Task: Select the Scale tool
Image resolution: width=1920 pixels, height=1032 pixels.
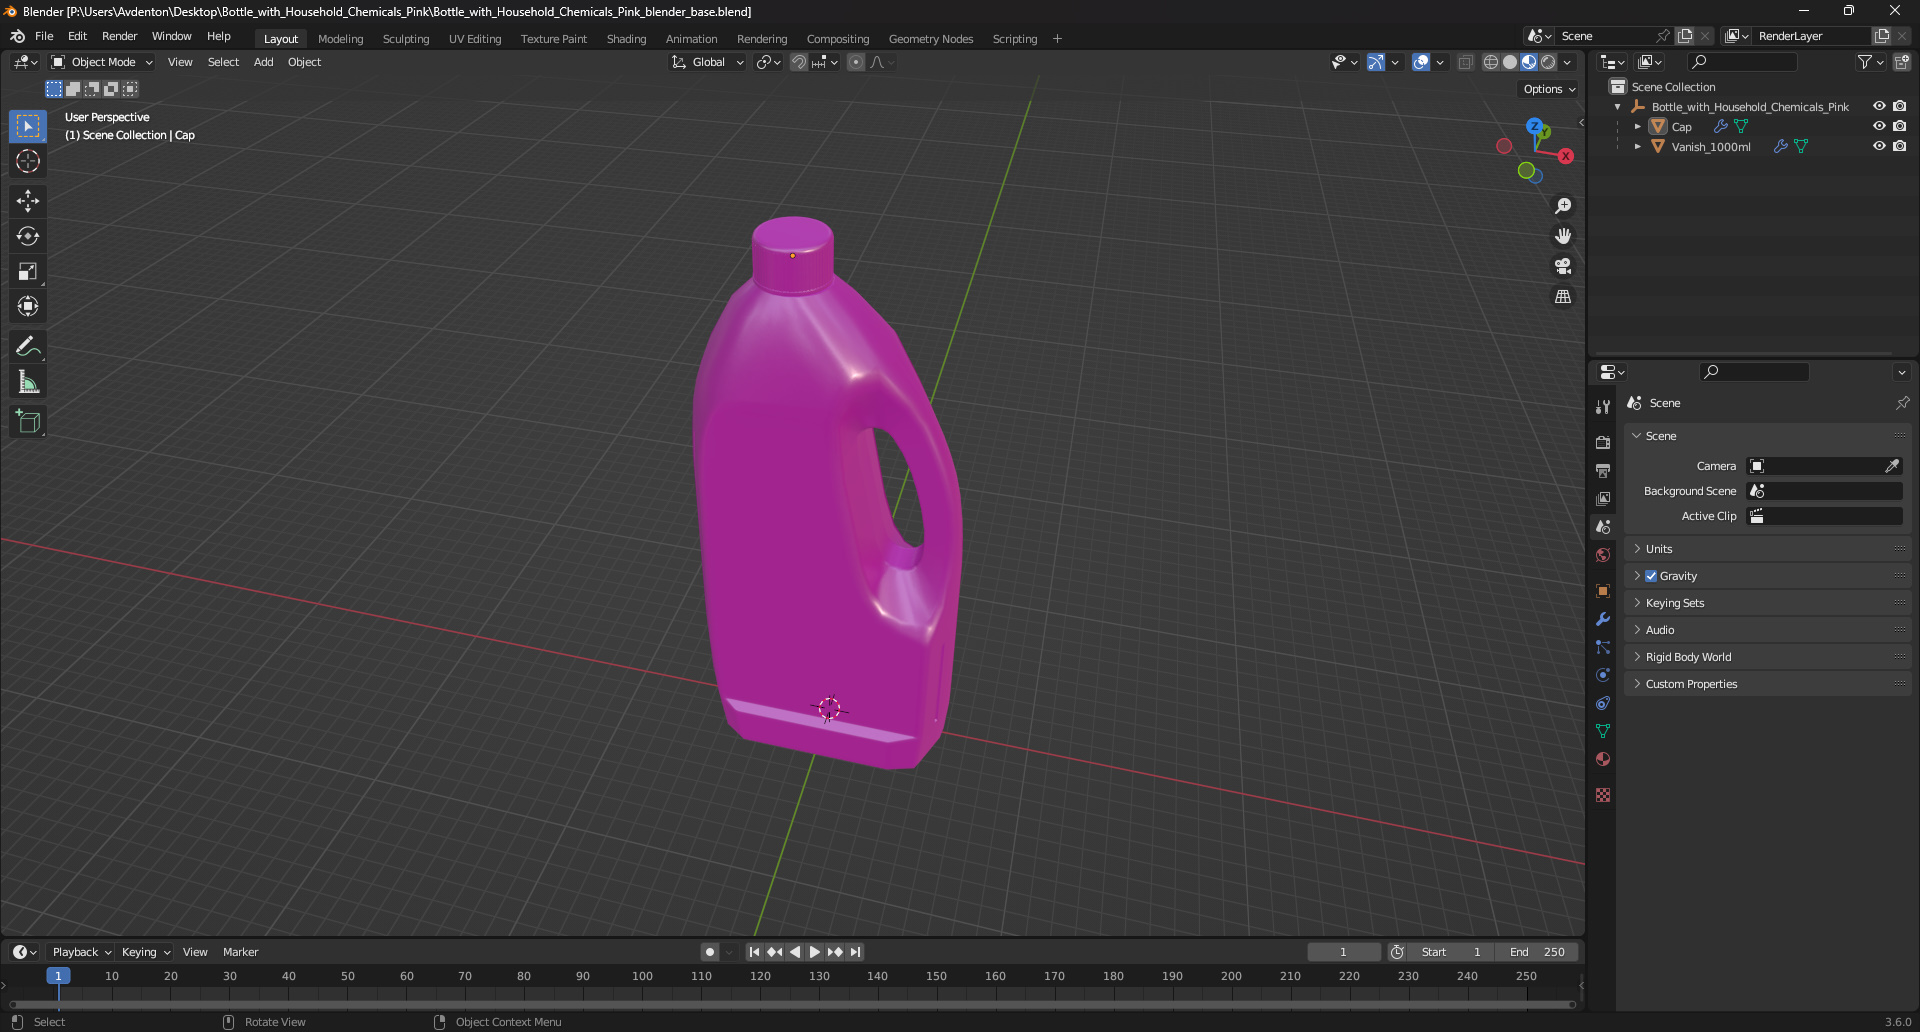Action: (x=28, y=271)
